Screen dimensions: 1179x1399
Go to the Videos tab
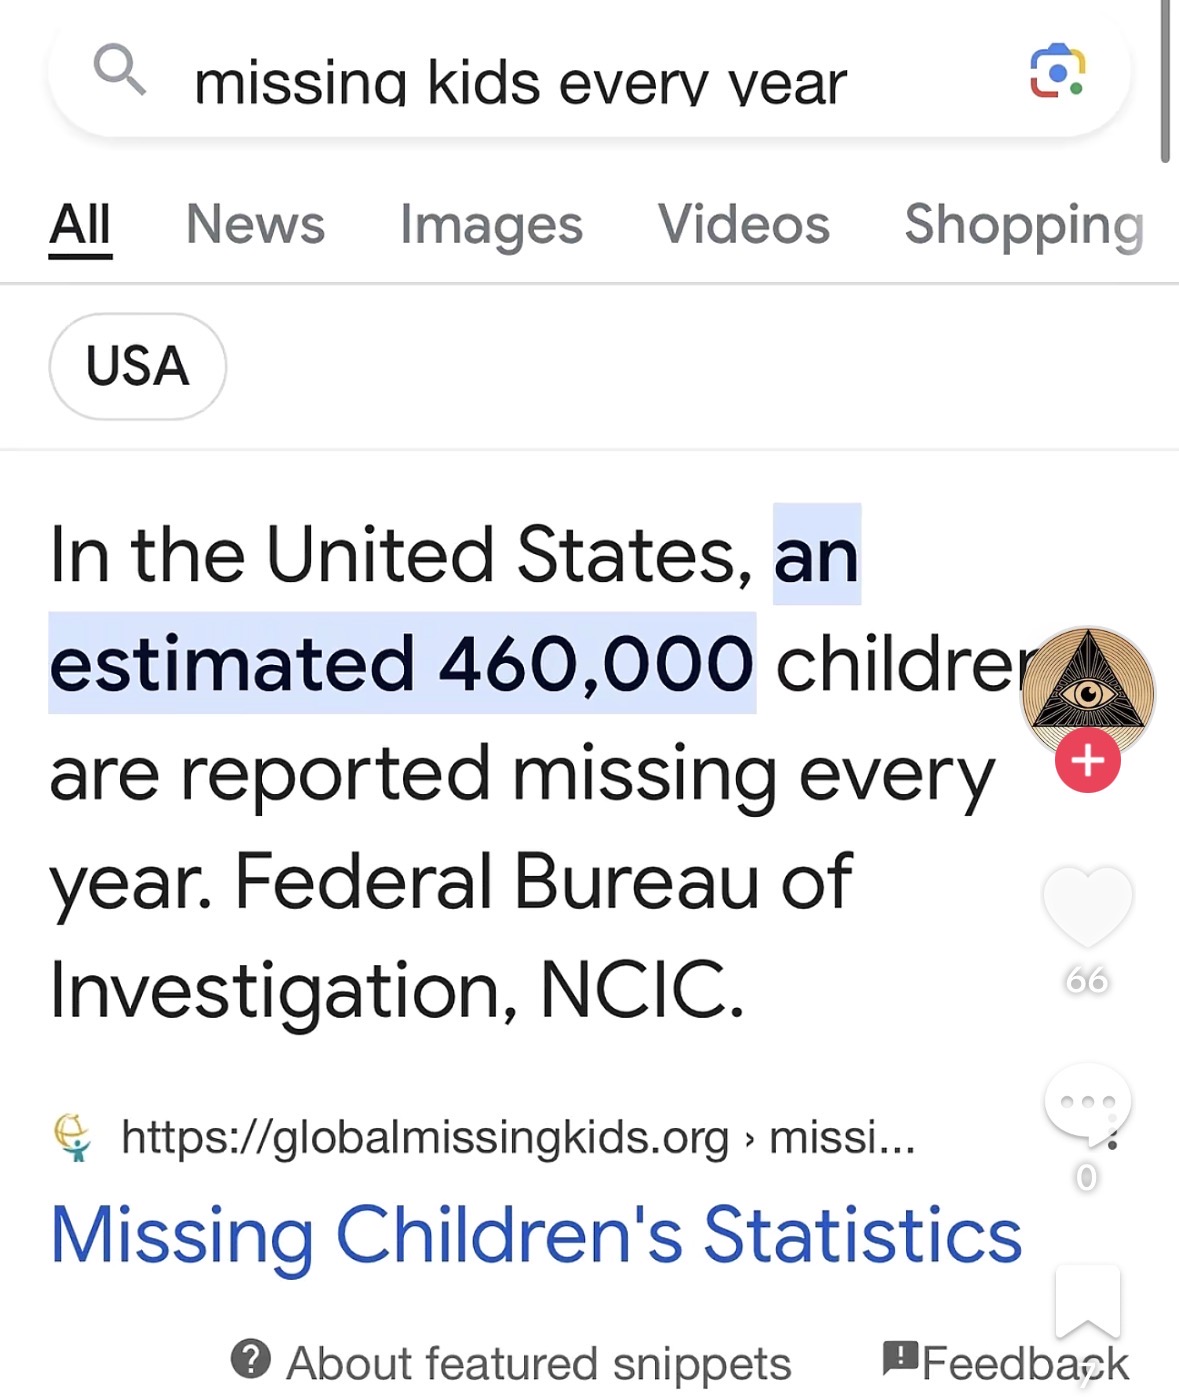click(x=743, y=225)
